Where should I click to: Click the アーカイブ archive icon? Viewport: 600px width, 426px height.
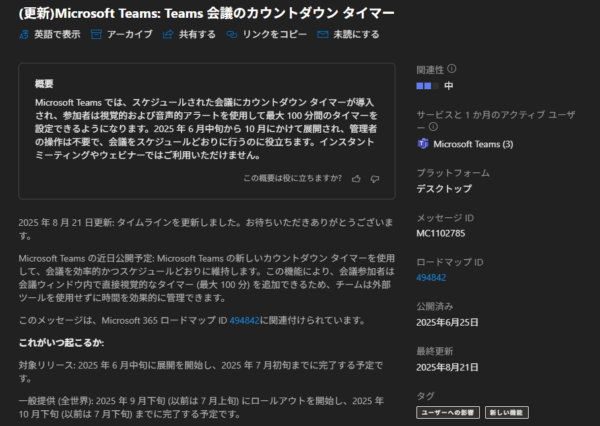pyautogui.click(x=96, y=35)
